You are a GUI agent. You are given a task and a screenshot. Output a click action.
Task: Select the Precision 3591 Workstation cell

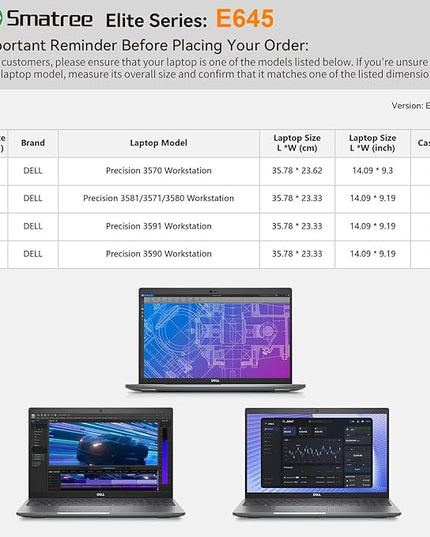click(x=159, y=226)
